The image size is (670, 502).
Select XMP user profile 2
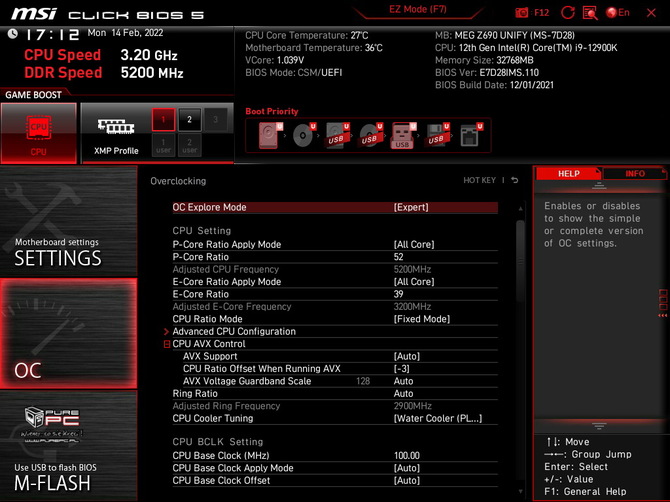pyautogui.click(x=189, y=145)
